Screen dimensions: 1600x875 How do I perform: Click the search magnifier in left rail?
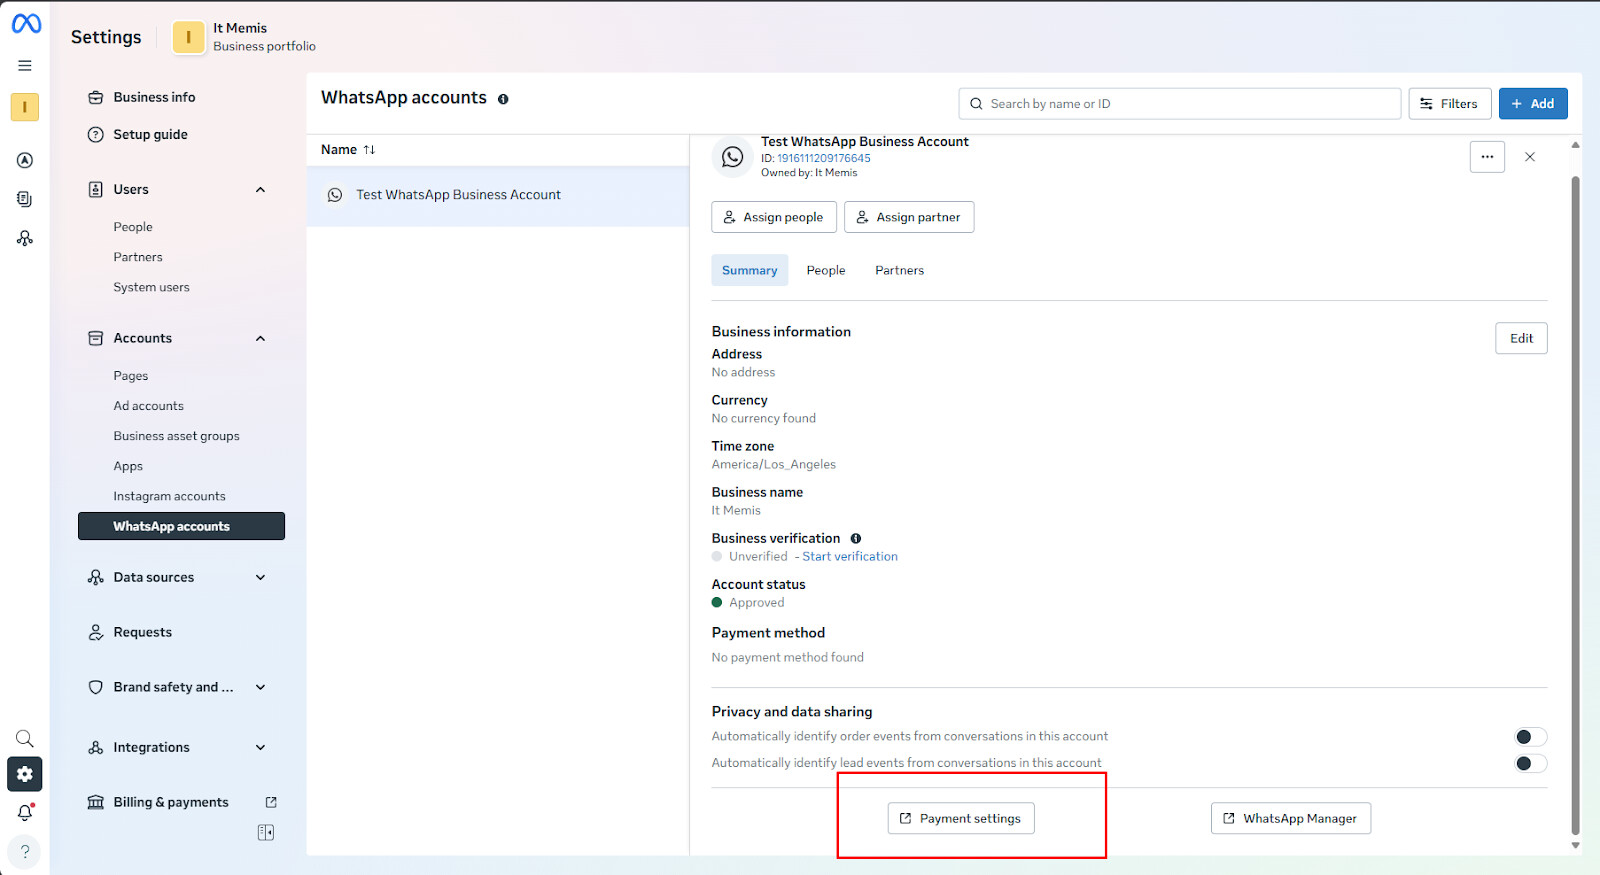click(x=25, y=739)
